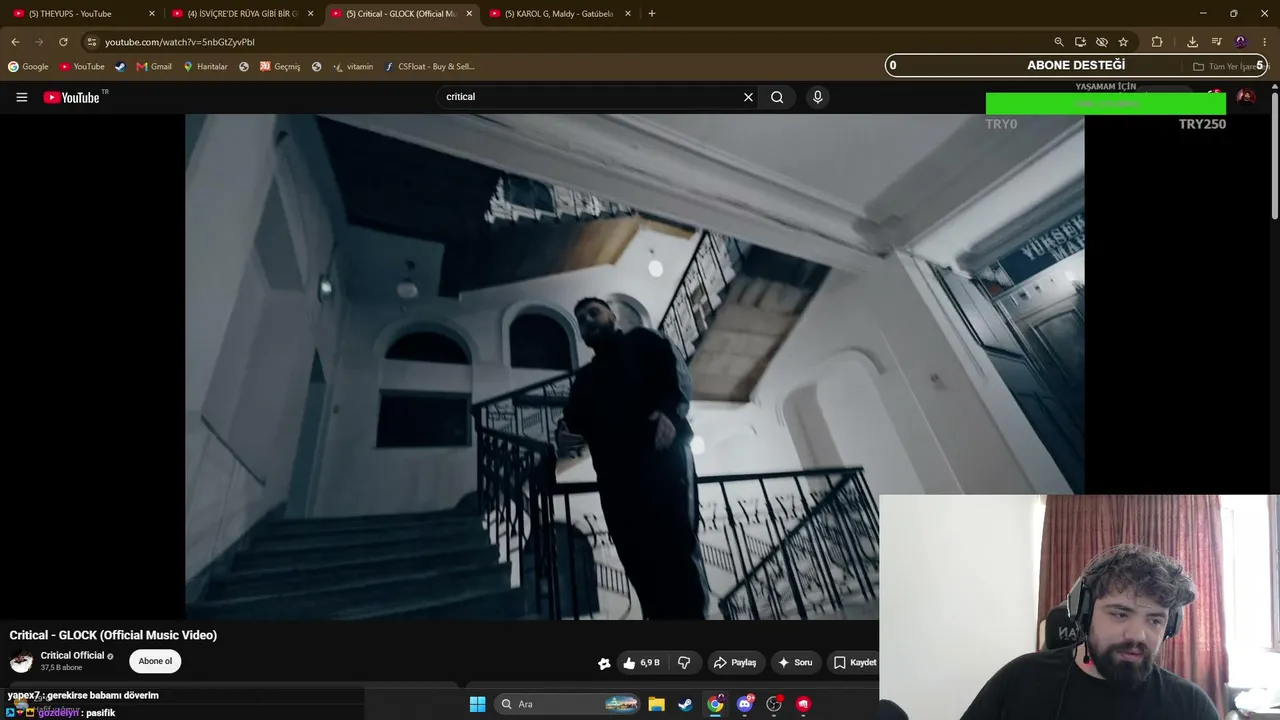The width and height of the screenshot is (1280, 720).
Task: Toggle the crossed-eye tracking protection icon
Action: pos(1102,42)
